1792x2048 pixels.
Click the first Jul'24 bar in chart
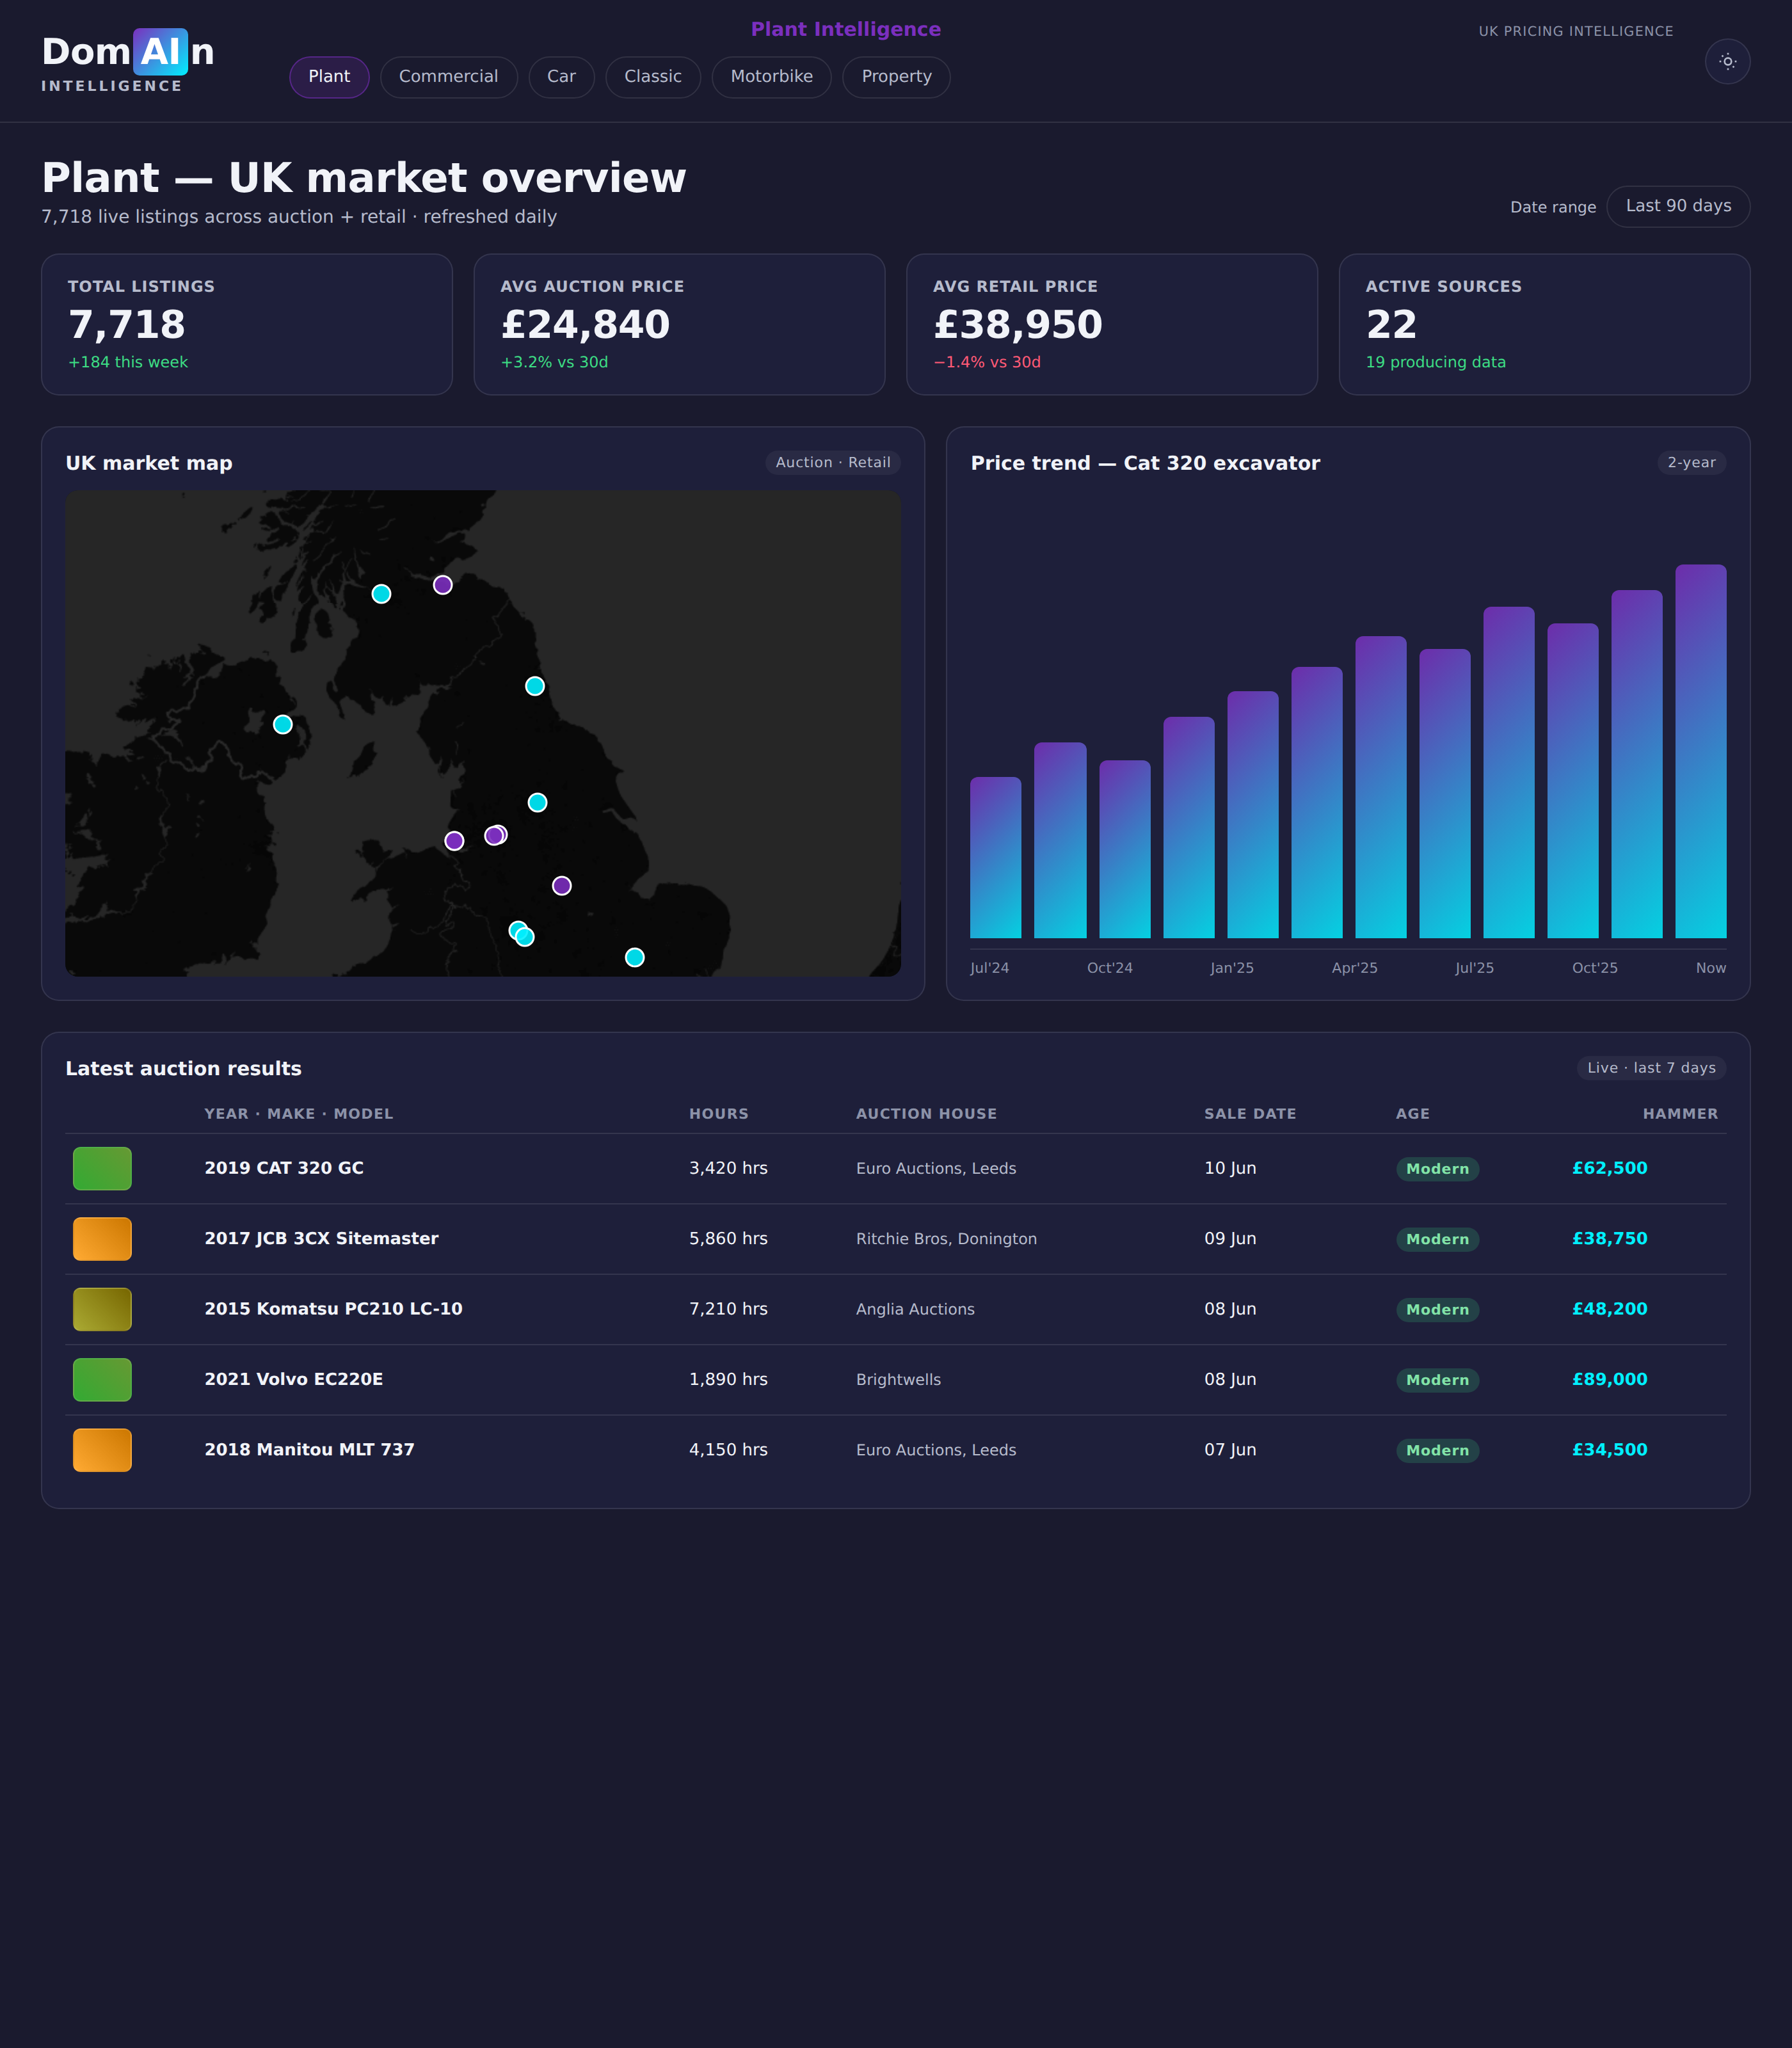point(995,857)
